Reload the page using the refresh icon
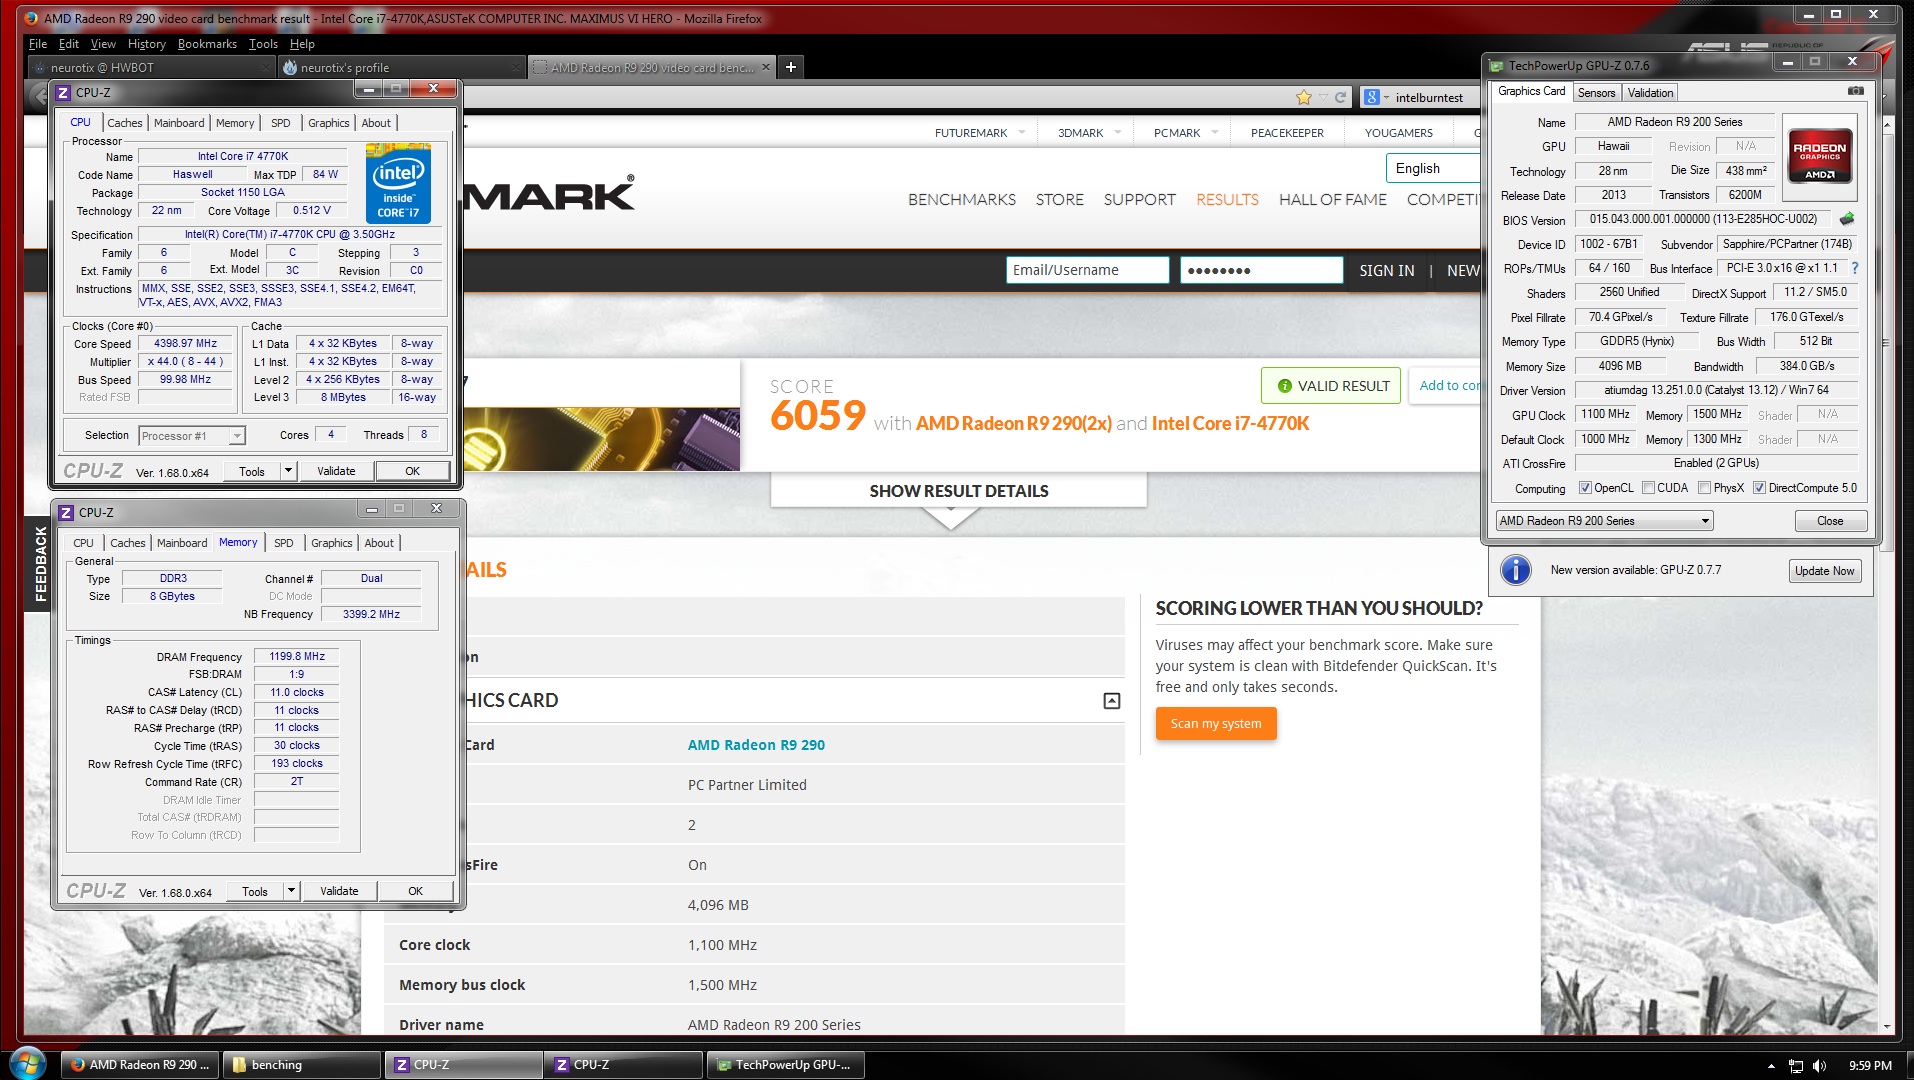The height and width of the screenshot is (1080, 1914). [x=1340, y=97]
